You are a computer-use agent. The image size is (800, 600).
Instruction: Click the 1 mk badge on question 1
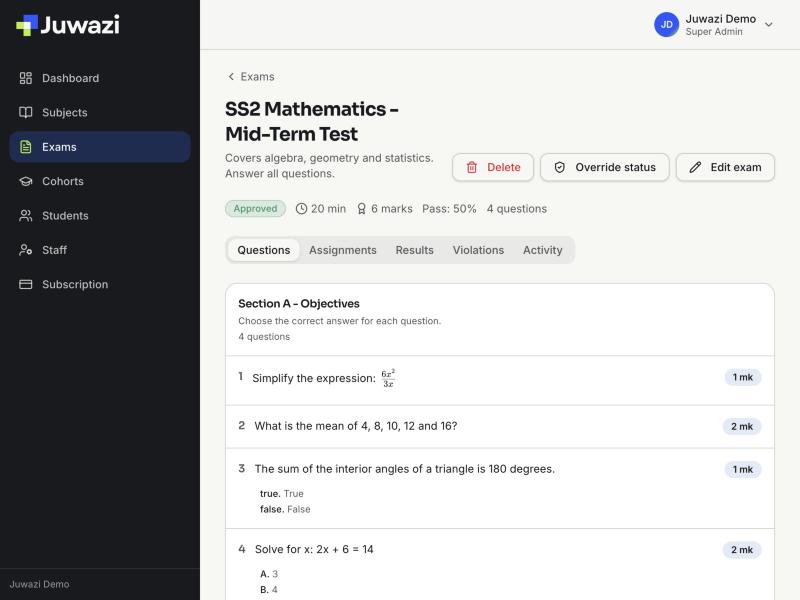point(743,377)
